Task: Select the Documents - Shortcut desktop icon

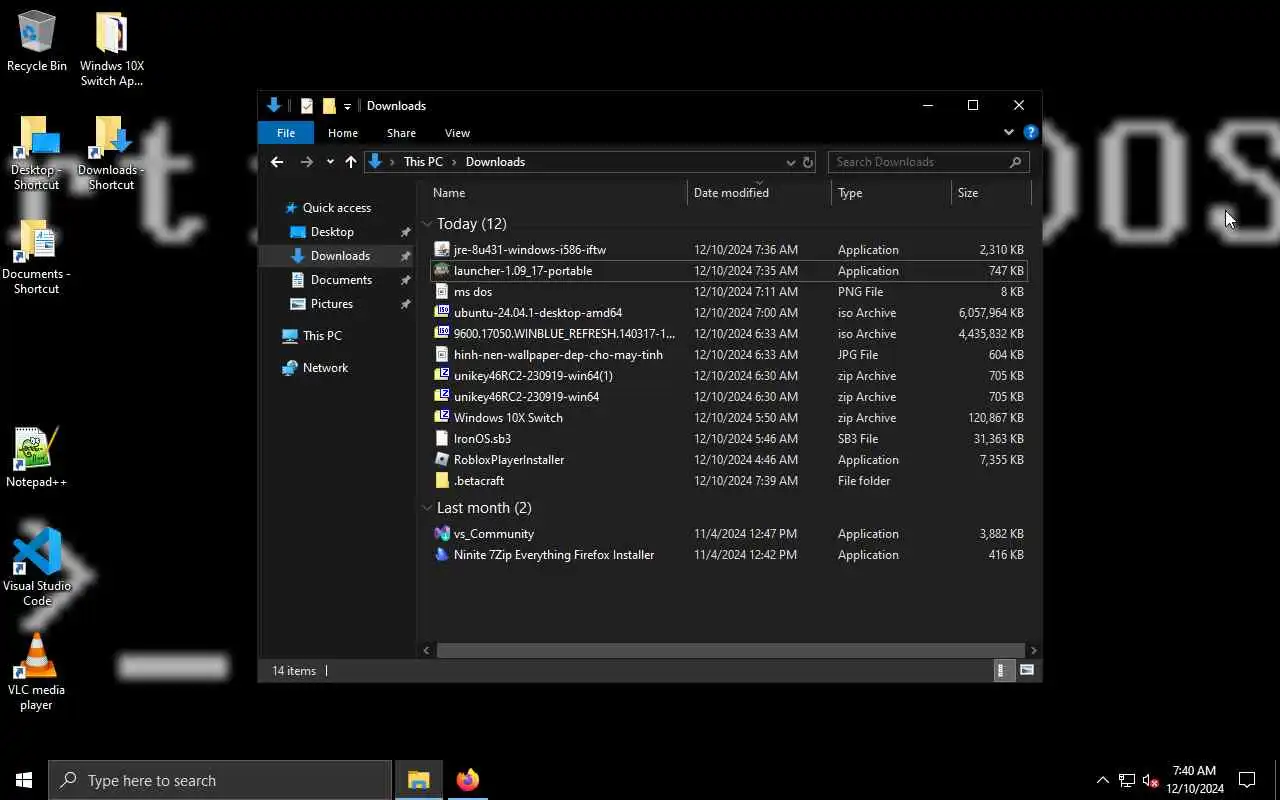Action: point(37,257)
